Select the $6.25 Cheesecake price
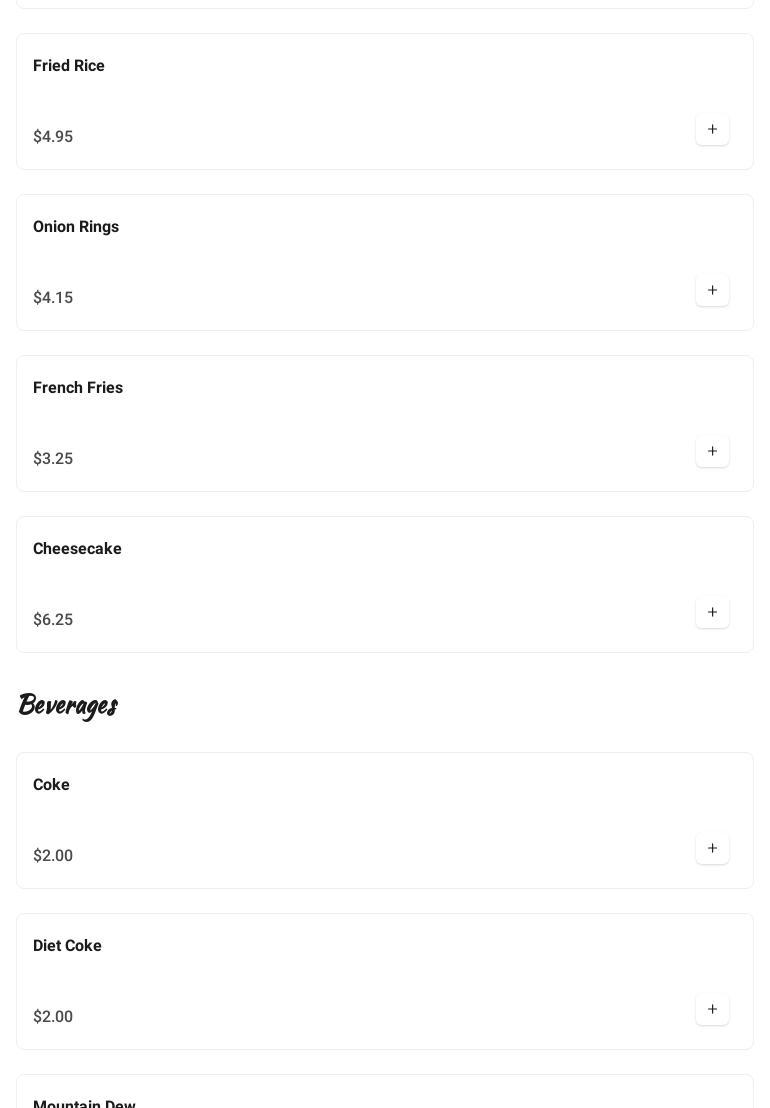 (53, 620)
